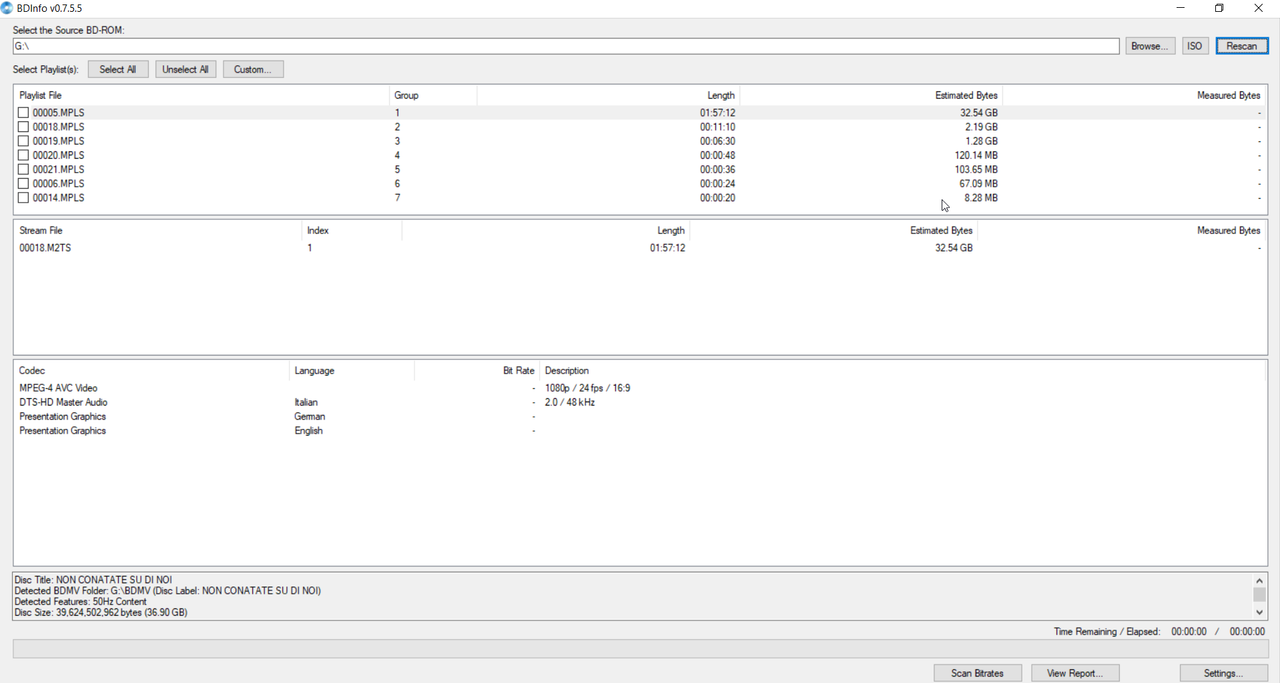Click scroll-down arrow in disc info box
This screenshot has height=683, width=1280.
click(x=1259, y=612)
